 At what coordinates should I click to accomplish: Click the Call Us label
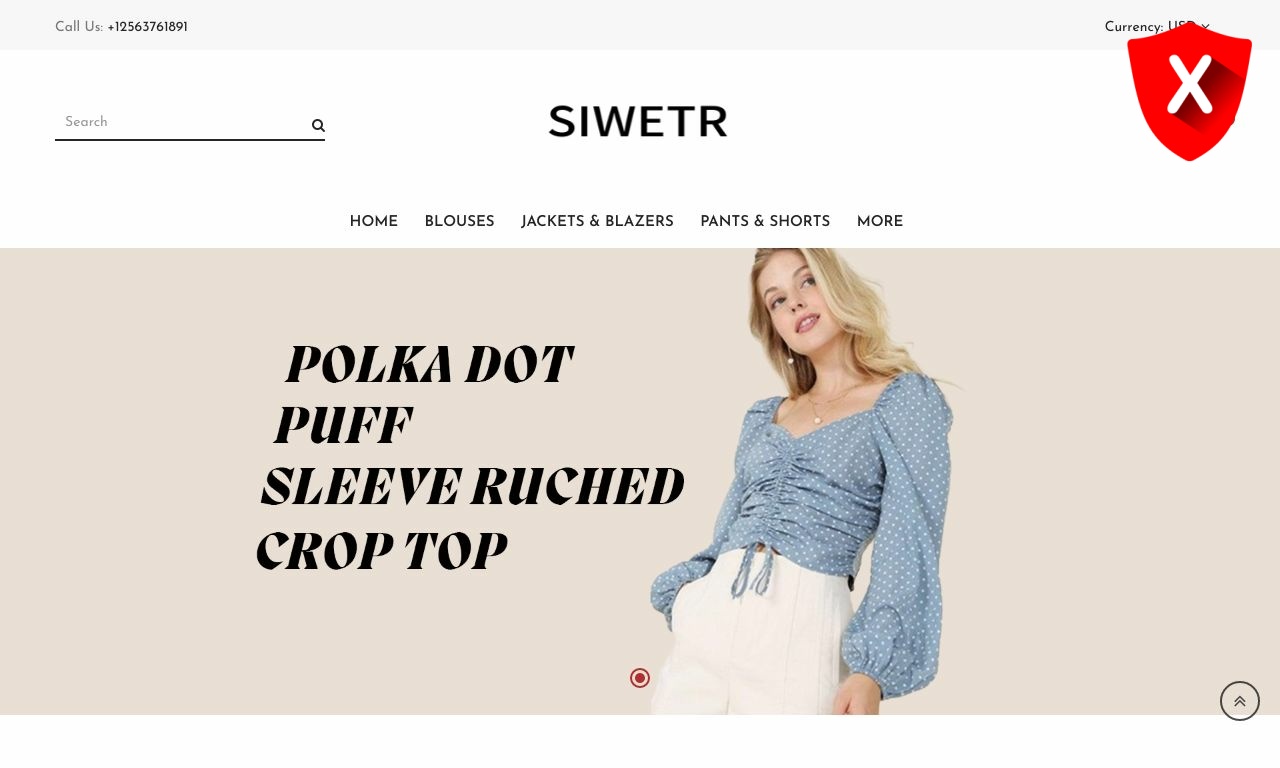(x=79, y=27)
